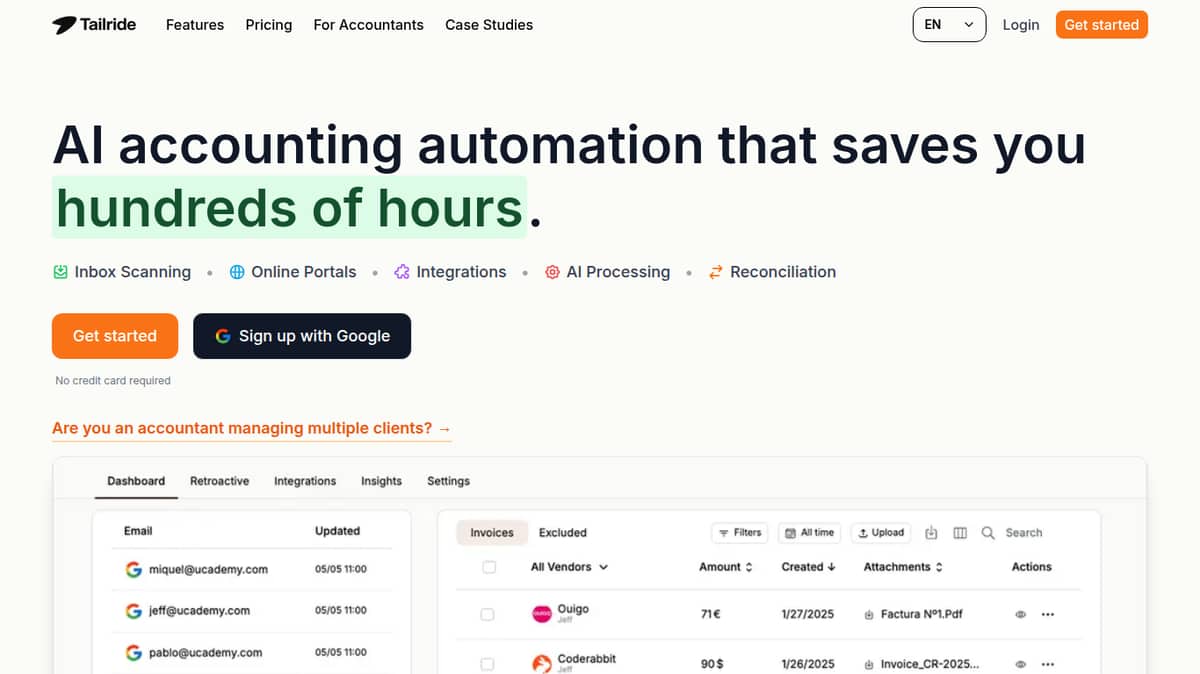Open the EN language dropdown

pyautogui.click(x=949, y=25)
